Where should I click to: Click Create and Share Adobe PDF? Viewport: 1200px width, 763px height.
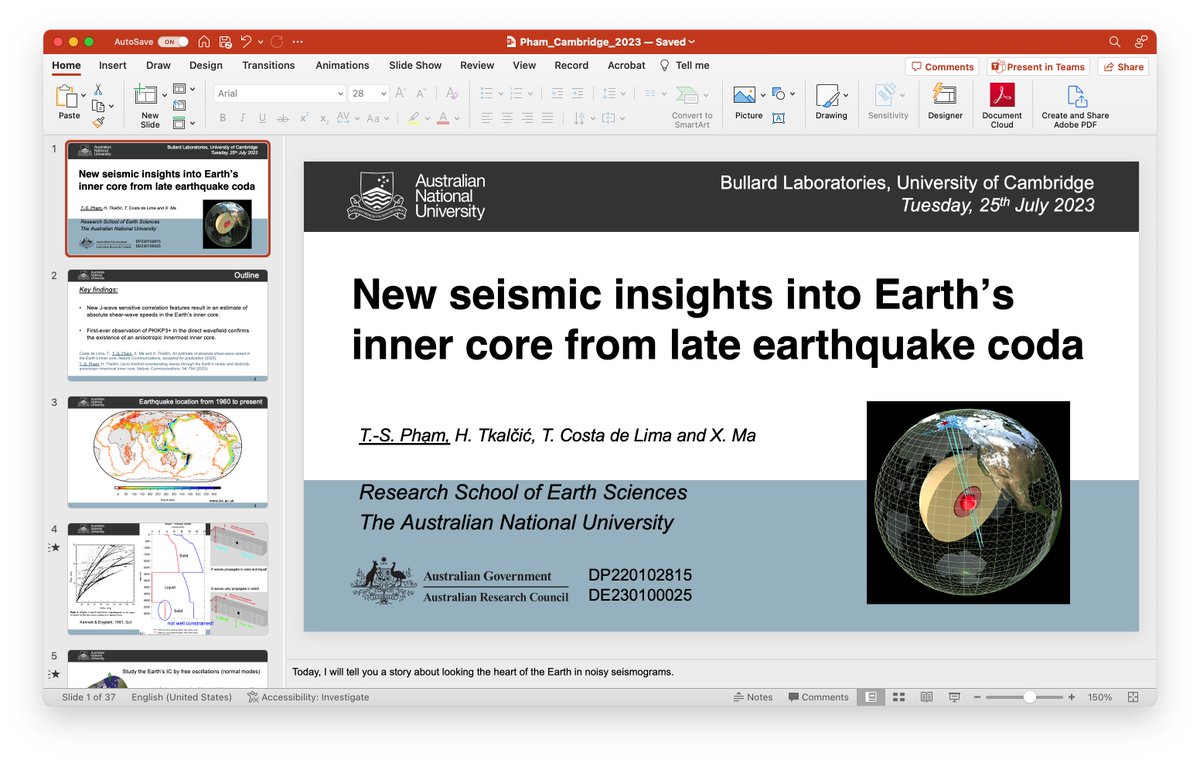[1075, 106]
